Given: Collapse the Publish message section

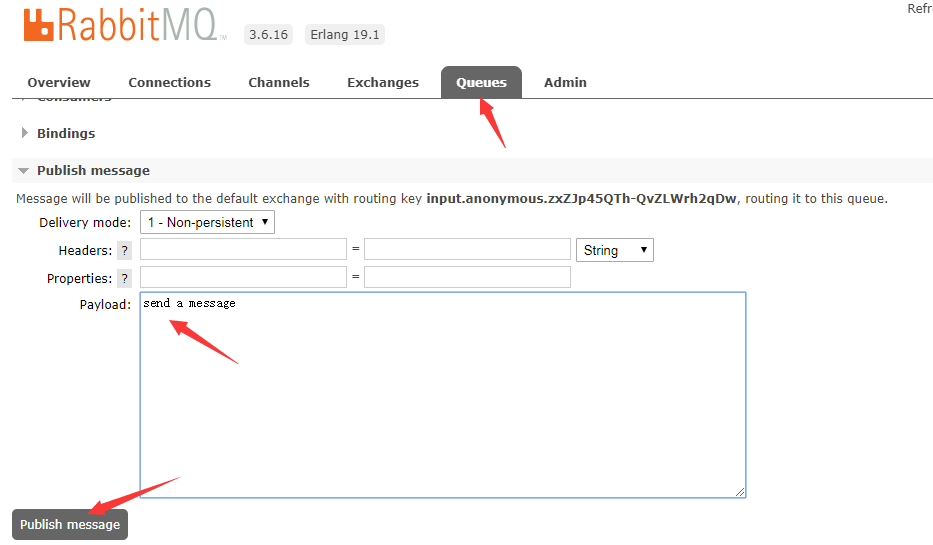Looking at the screenshot, I should [x=93, y=171].
